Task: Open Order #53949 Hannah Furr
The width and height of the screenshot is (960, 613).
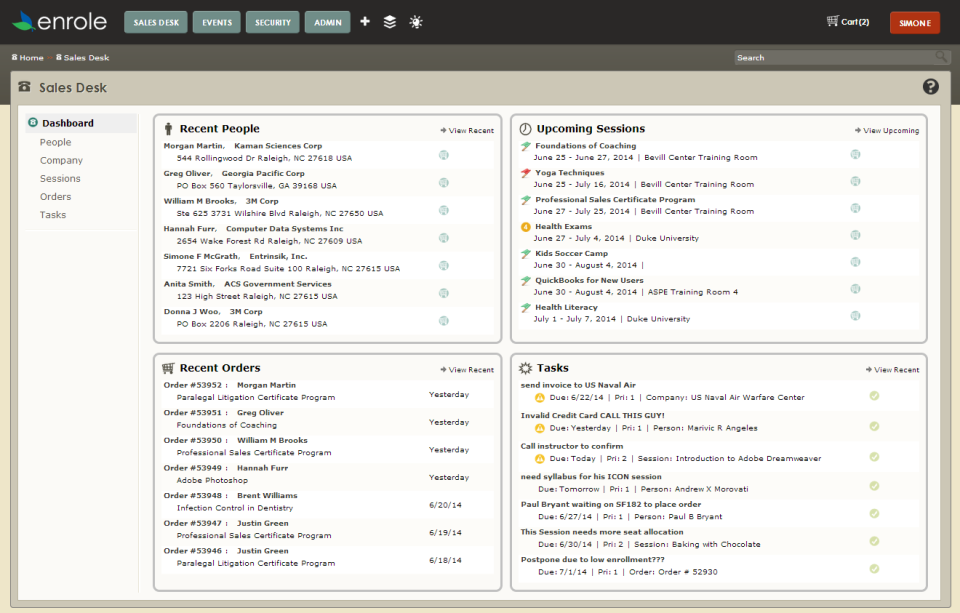Action: tap(226, 468)
